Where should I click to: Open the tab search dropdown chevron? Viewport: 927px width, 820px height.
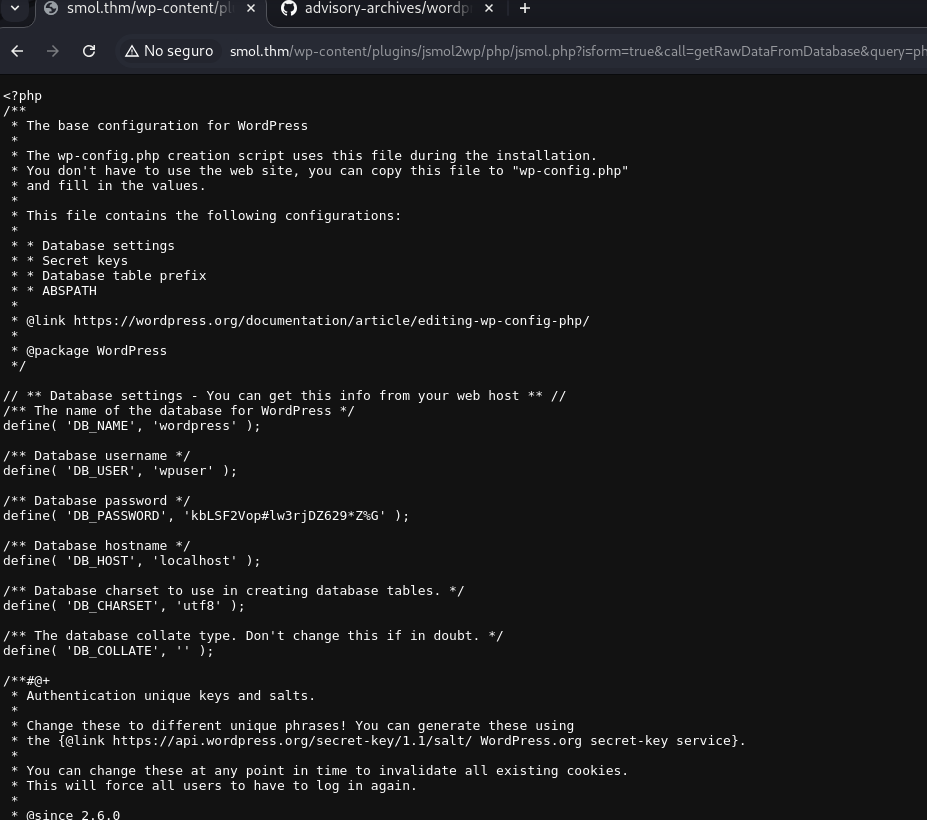click(x=15, y=8)
